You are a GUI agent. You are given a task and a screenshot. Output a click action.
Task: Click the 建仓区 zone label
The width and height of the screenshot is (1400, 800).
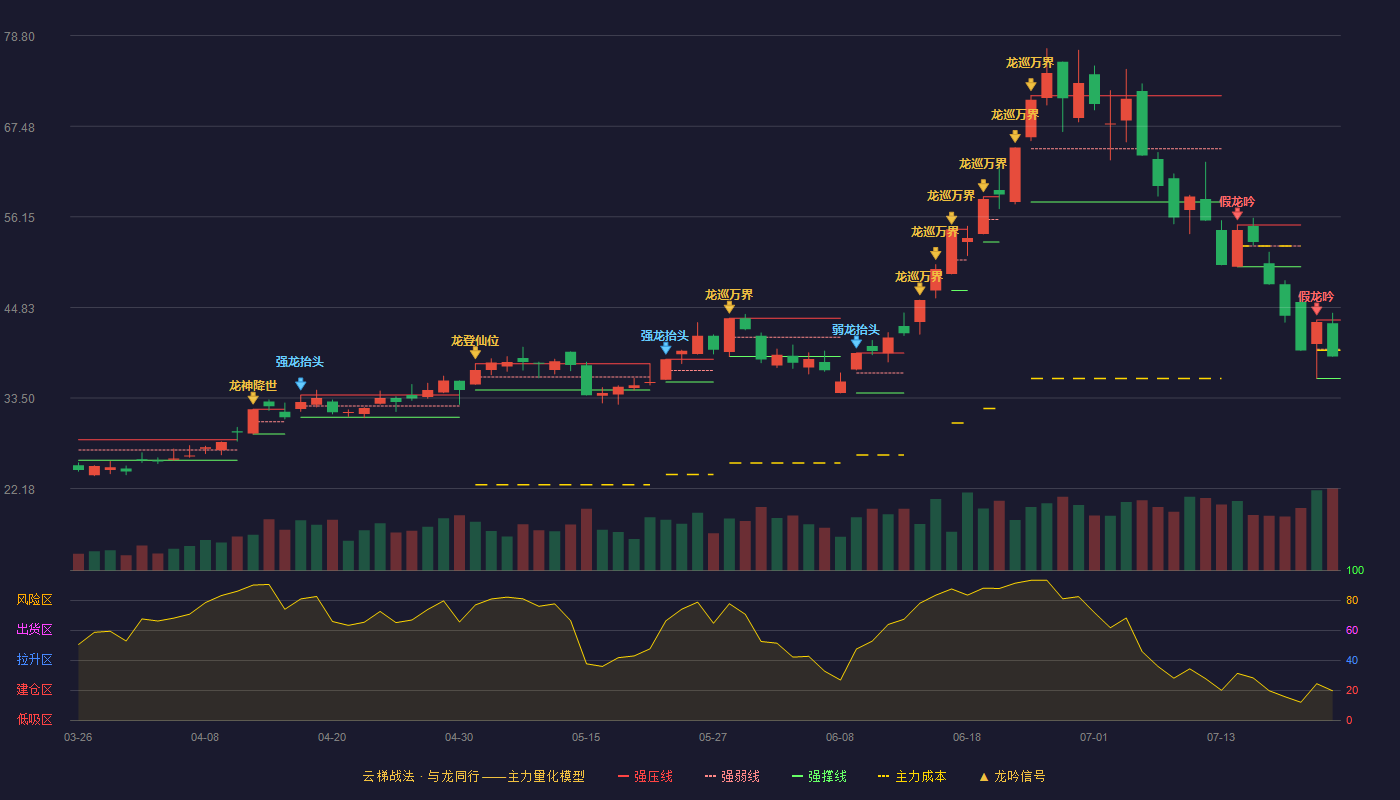pos(34,690)
